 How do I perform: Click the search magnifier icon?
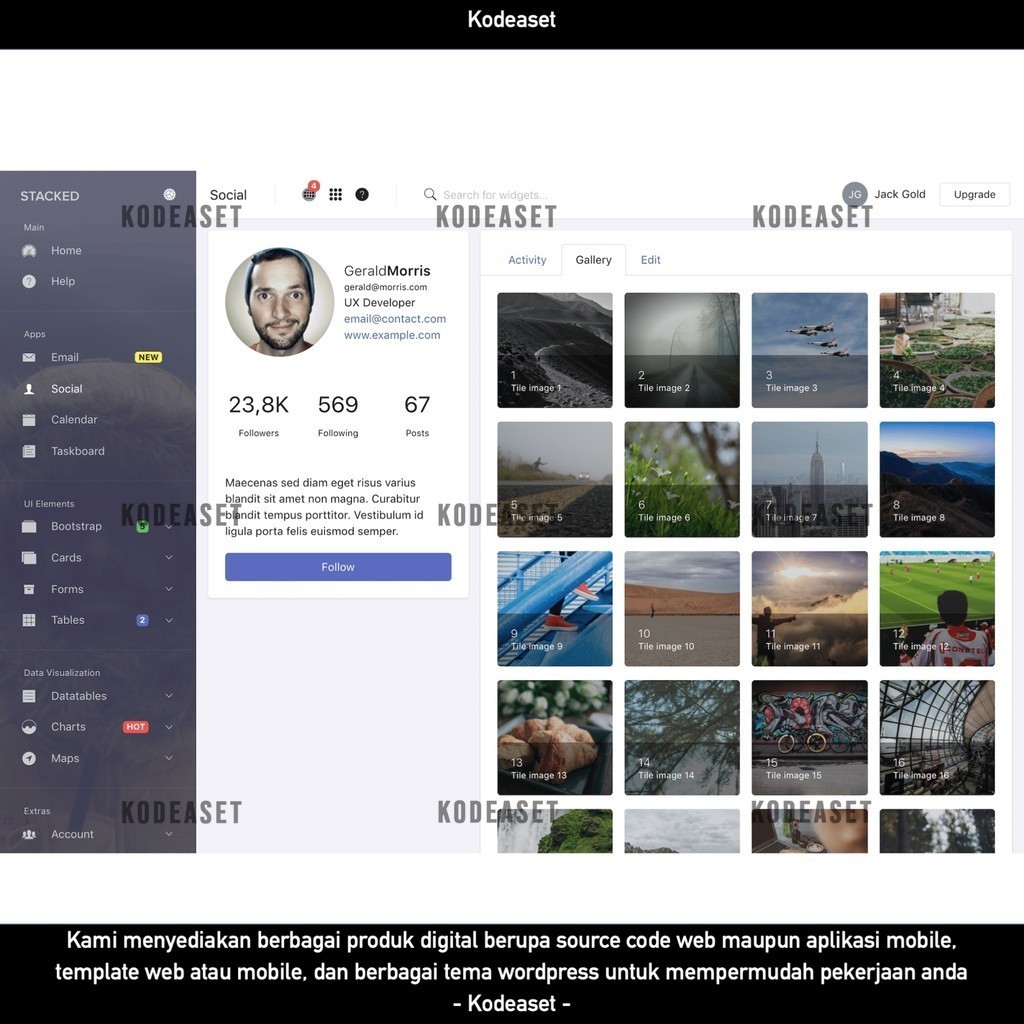(430, 194)
